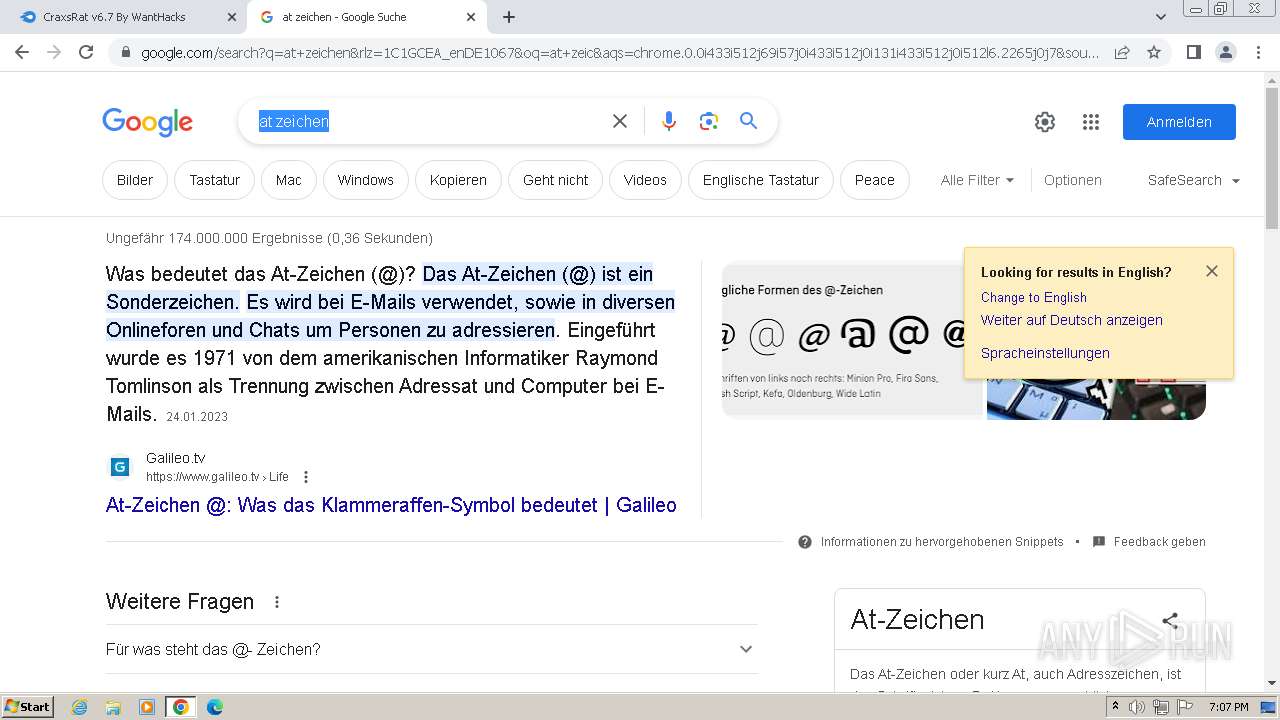This screenshot has width=1280, height=720.
Task: Share the At-Zeichen knowledge panel
Action: [x=1170, y=620]
